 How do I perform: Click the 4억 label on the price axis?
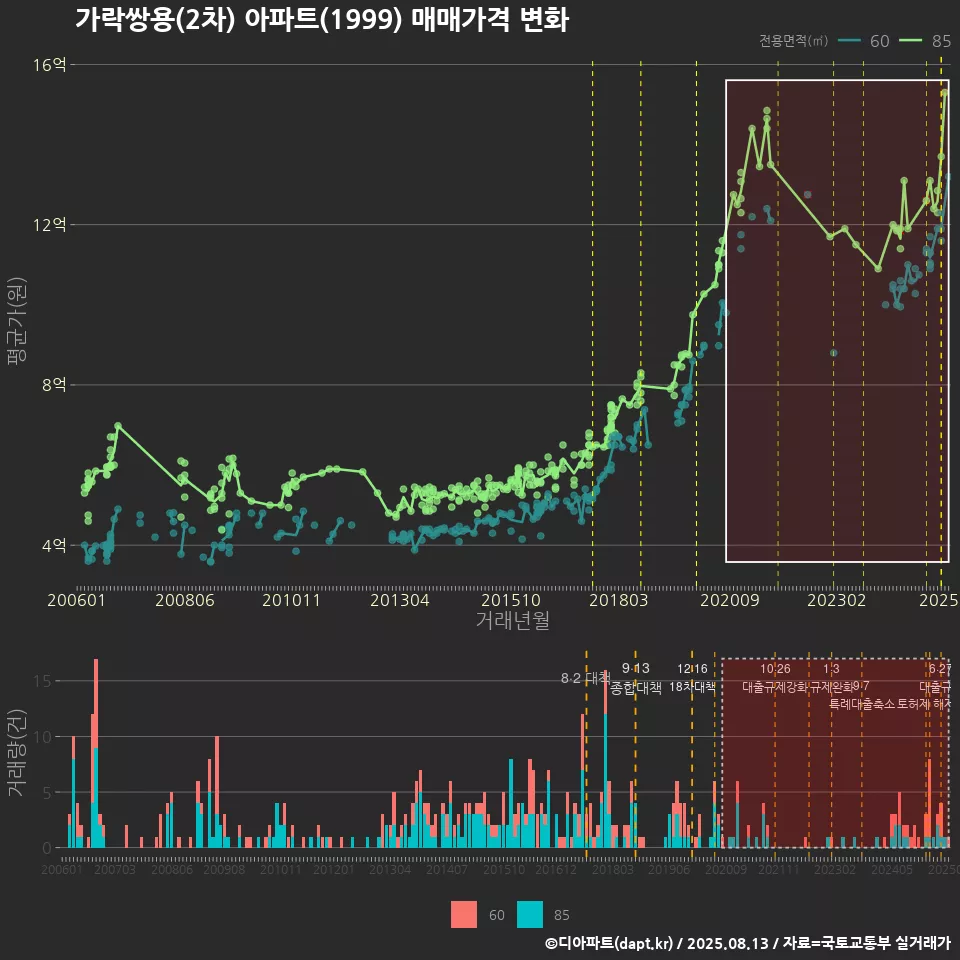point(54,546)
